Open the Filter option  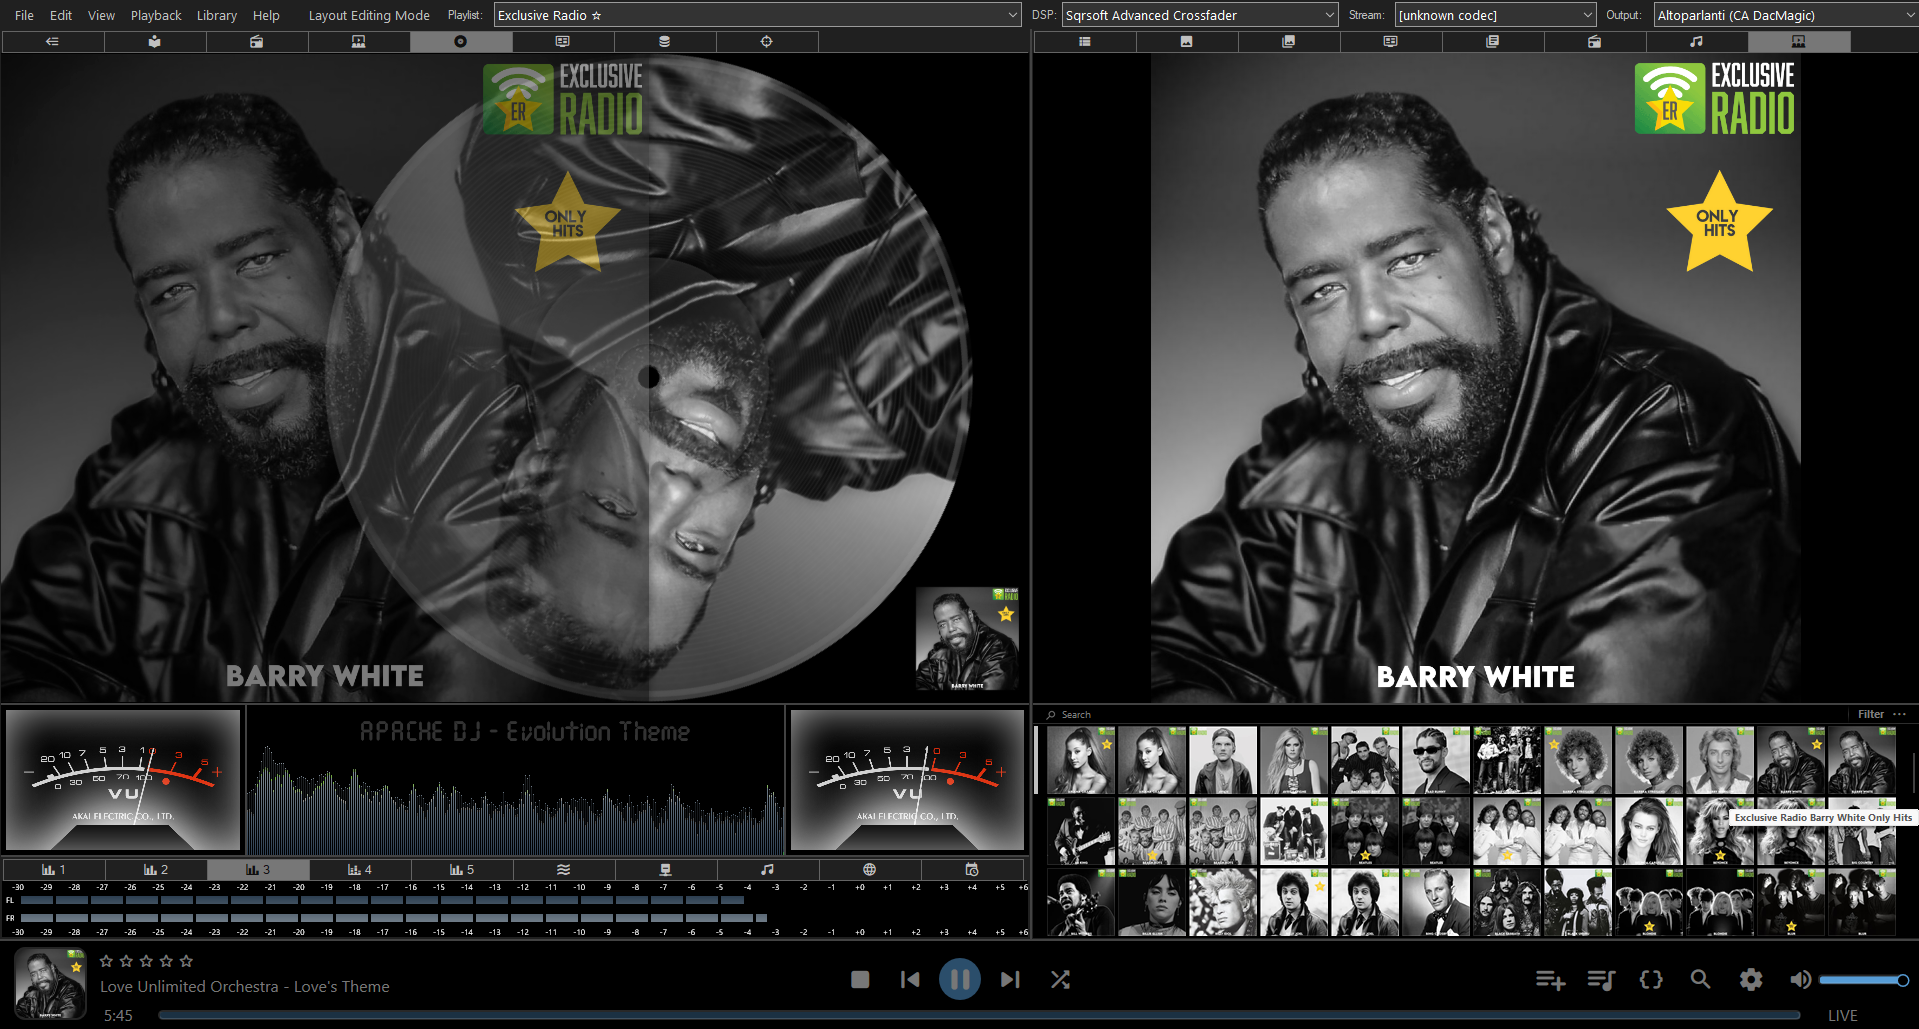click(x=1870, y=714)
